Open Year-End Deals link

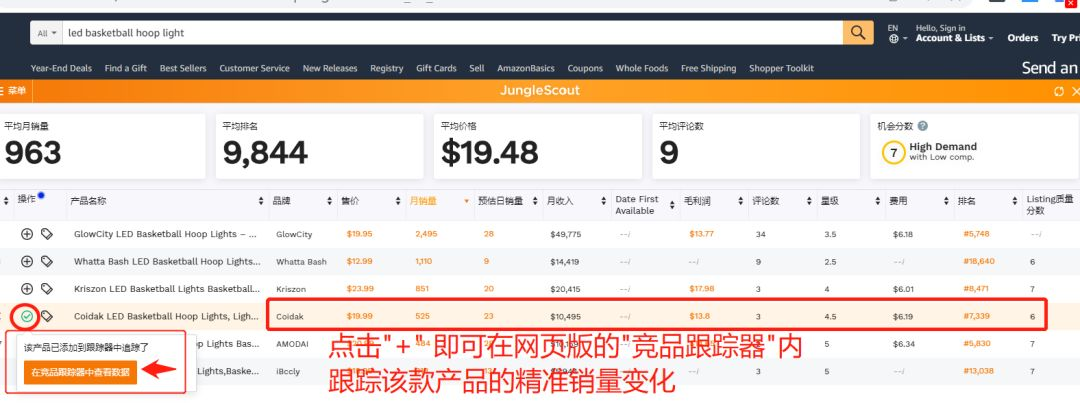pos(61,68)
